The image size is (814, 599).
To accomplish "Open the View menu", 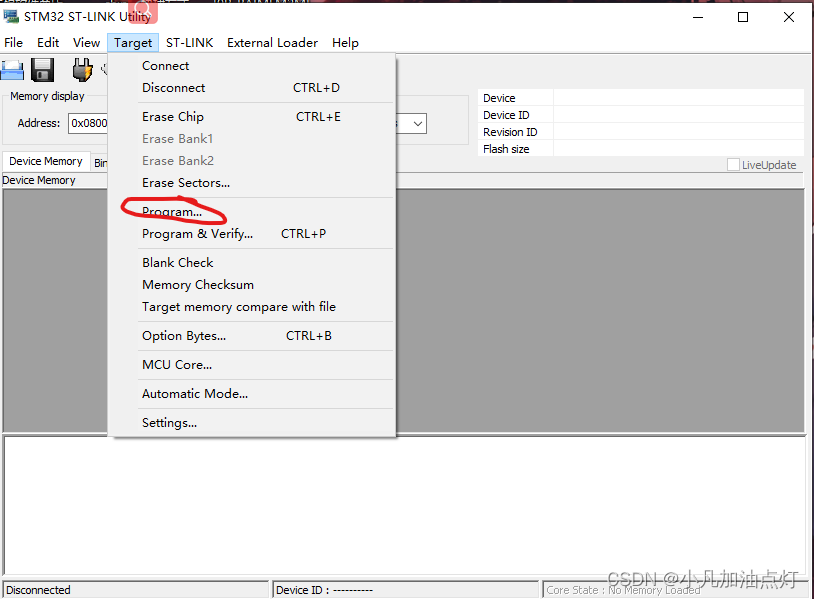I will tap(86, 43).
